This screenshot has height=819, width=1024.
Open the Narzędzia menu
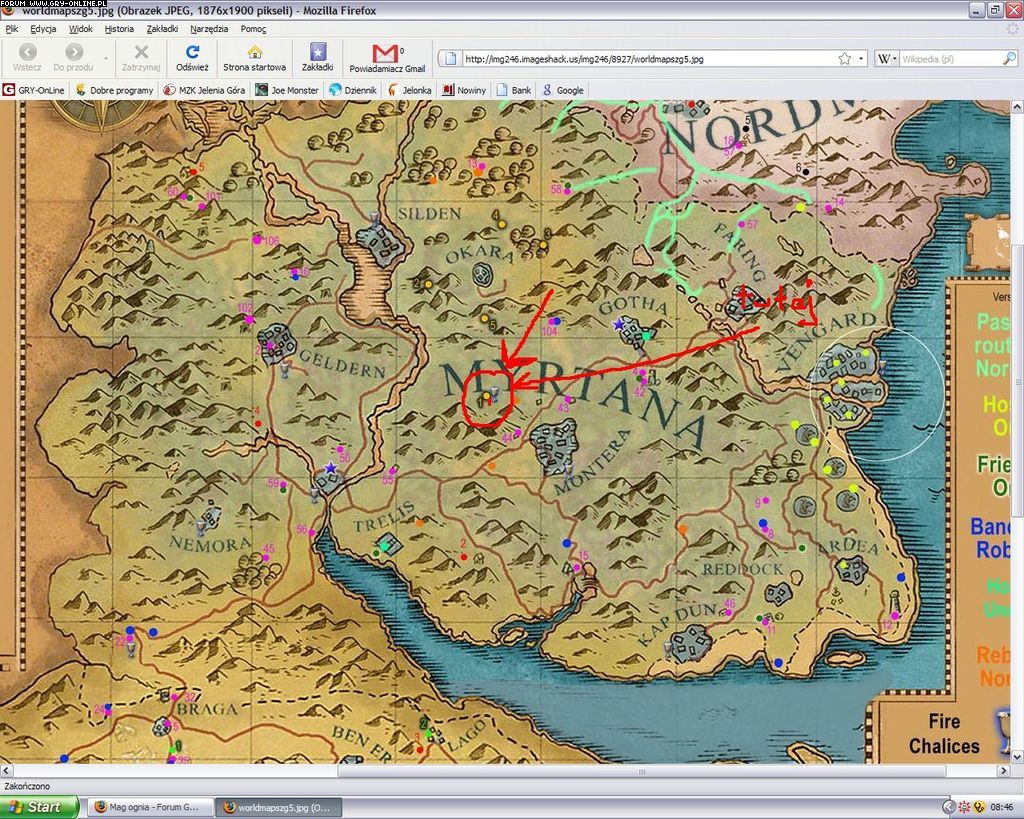(209, 29)
